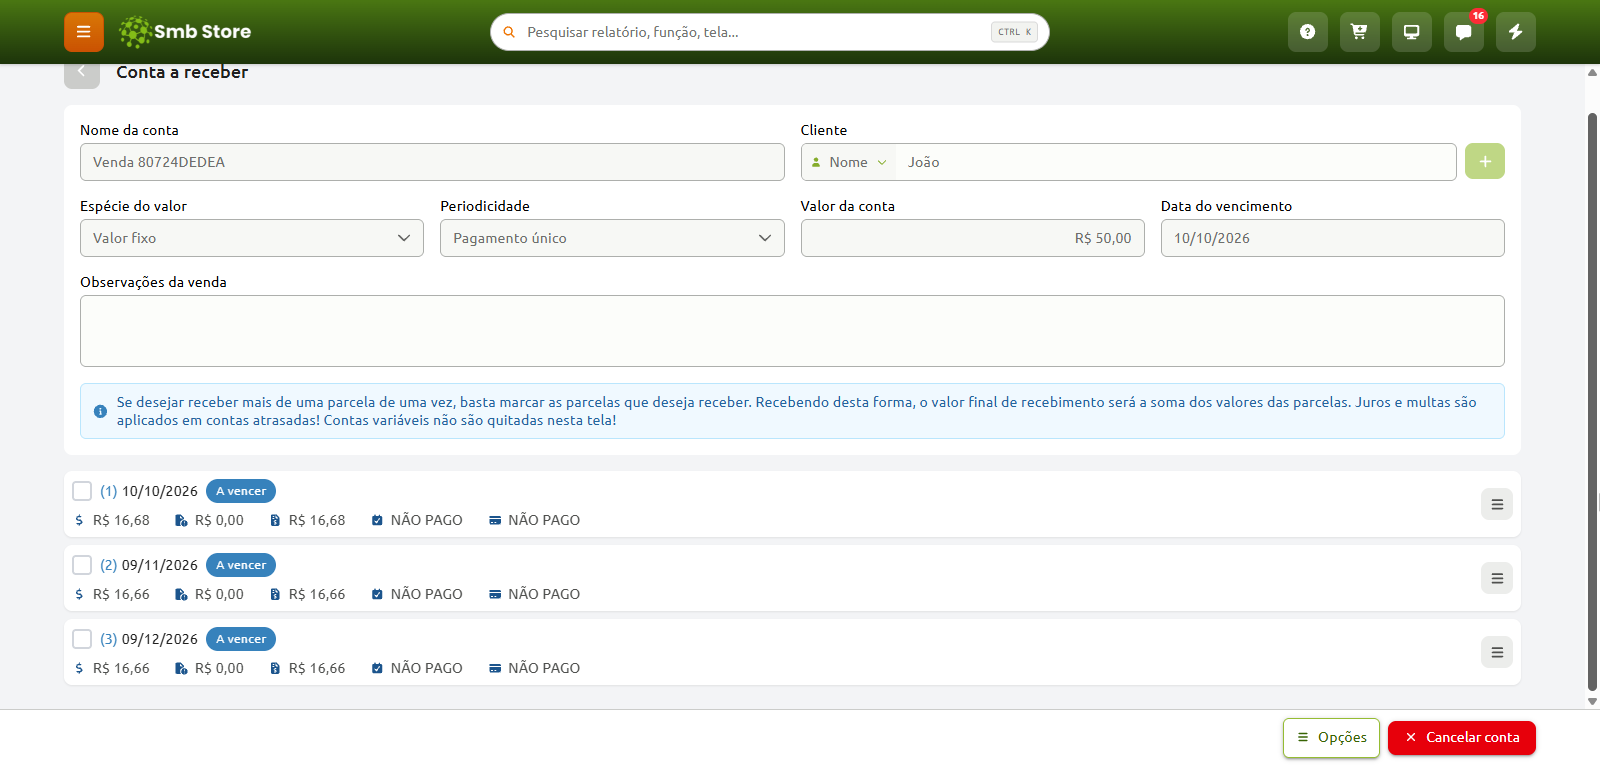The height and width of the screenshot is (765, 1600).
Task: Open chat messages with 16 notifications
Action: (x=1464, y=32)
